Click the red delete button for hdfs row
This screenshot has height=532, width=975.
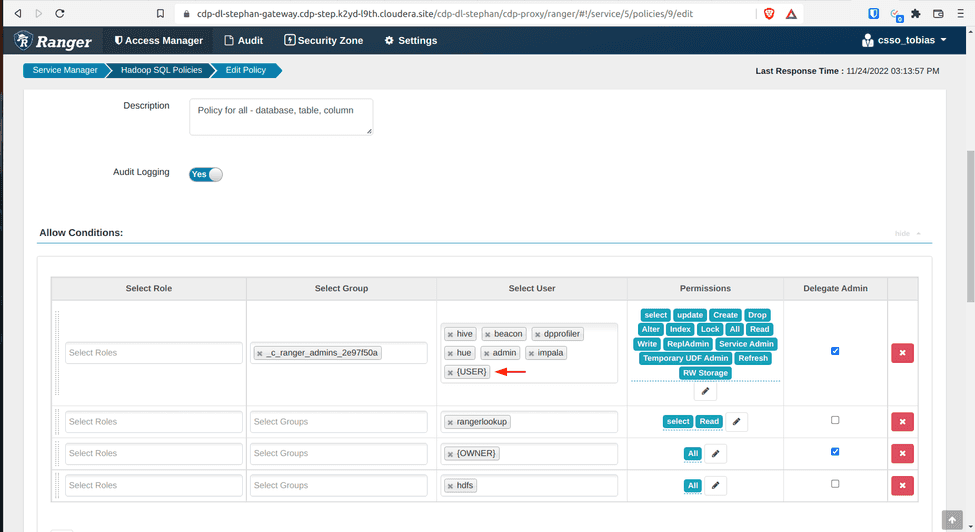pos(902,486)
